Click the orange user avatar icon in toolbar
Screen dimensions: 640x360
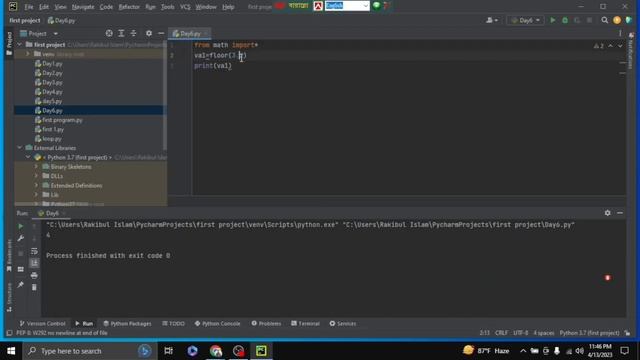coord(617,20)
